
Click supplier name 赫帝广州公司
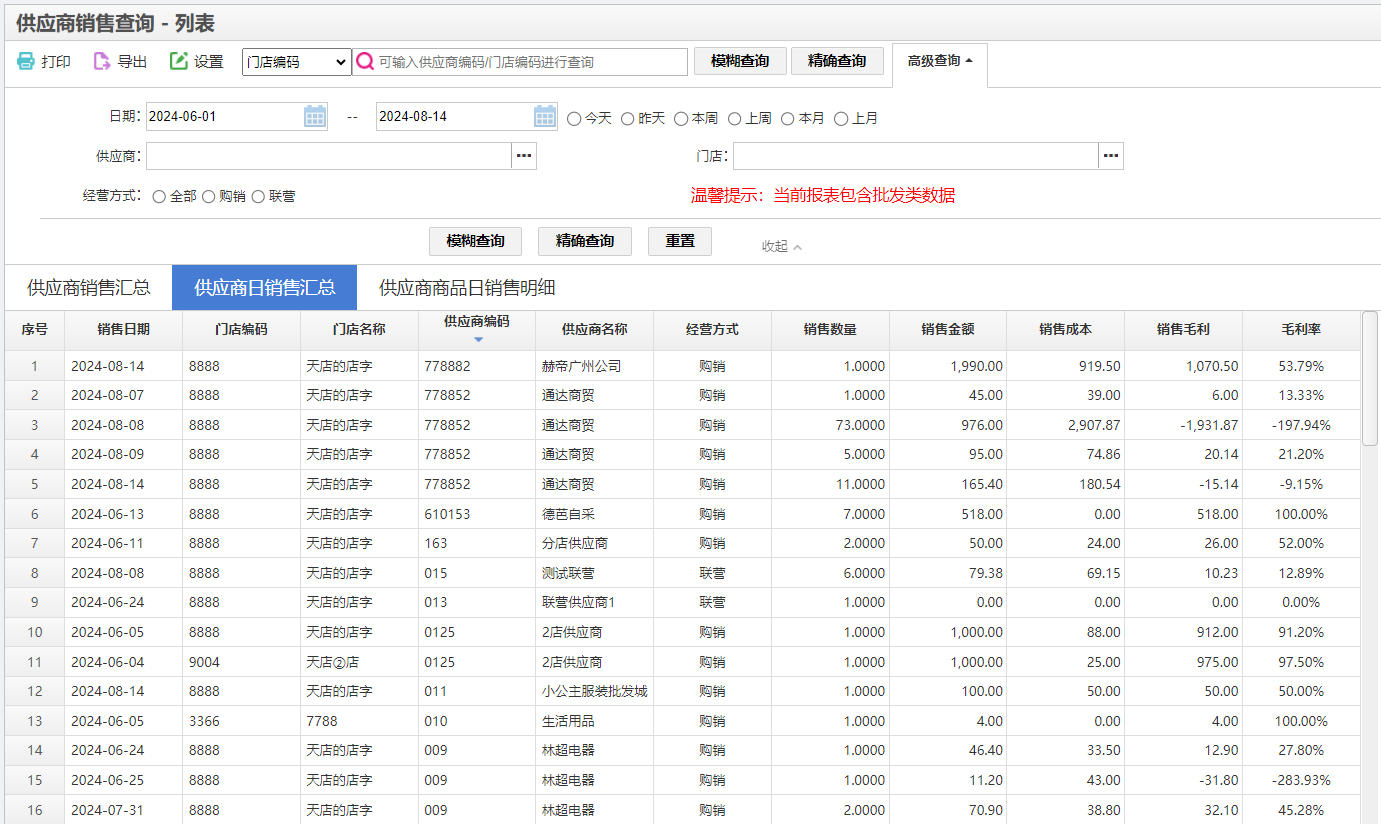pyautogui.click(x=581, y=366)
